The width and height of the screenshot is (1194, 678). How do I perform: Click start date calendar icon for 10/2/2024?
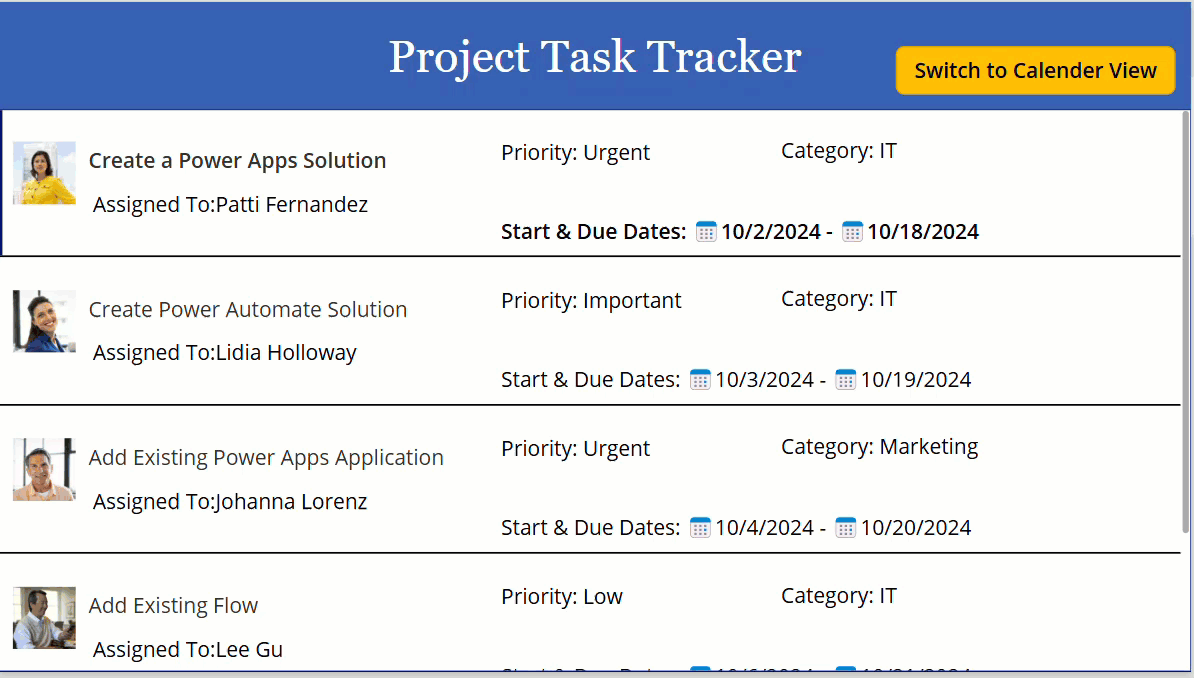[x=706, y=232]
